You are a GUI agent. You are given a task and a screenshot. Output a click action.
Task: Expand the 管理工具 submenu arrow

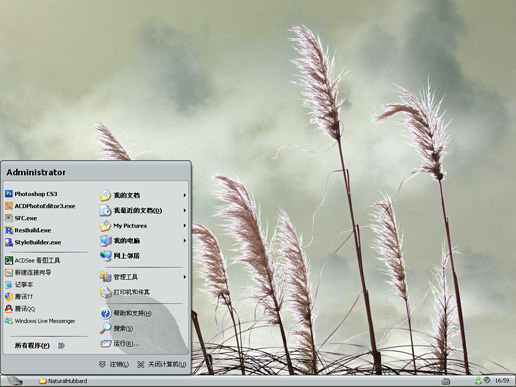[184, 277]
